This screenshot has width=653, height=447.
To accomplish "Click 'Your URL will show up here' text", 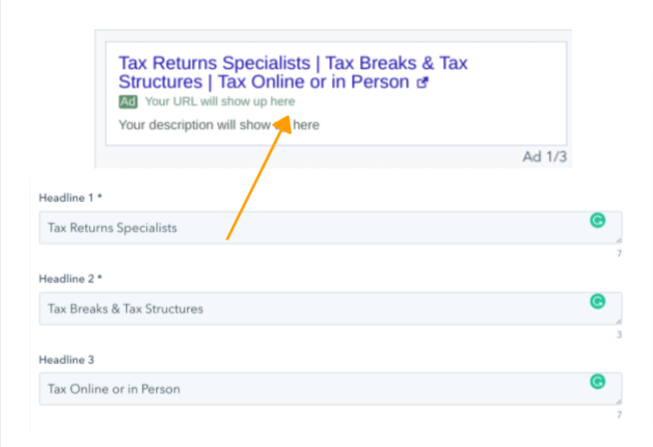I will [x=220, y=102].
